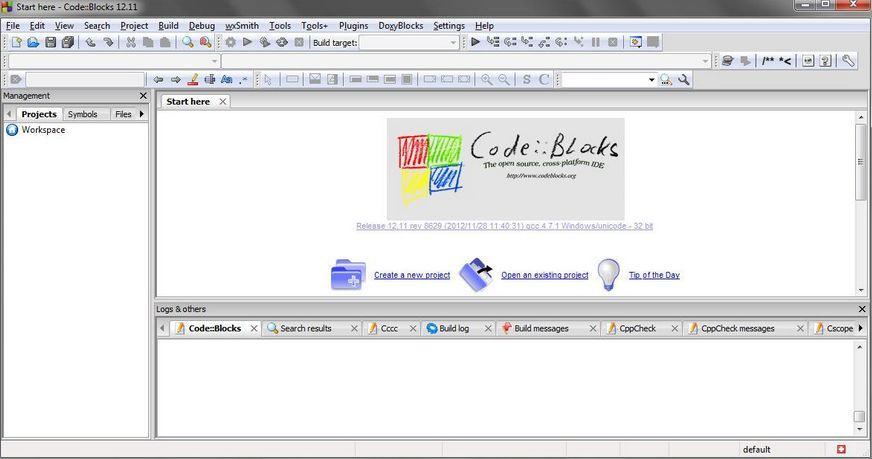Image resolution: width=872 pixels, height=459 pixels.
Task: Switch to the Build log tab
Action: tap(454, 328)
